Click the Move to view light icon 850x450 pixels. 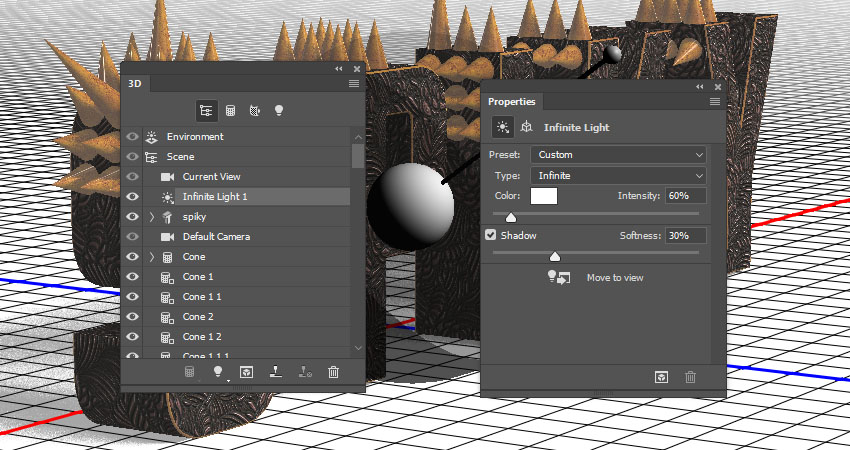click(x=559, y=278)
